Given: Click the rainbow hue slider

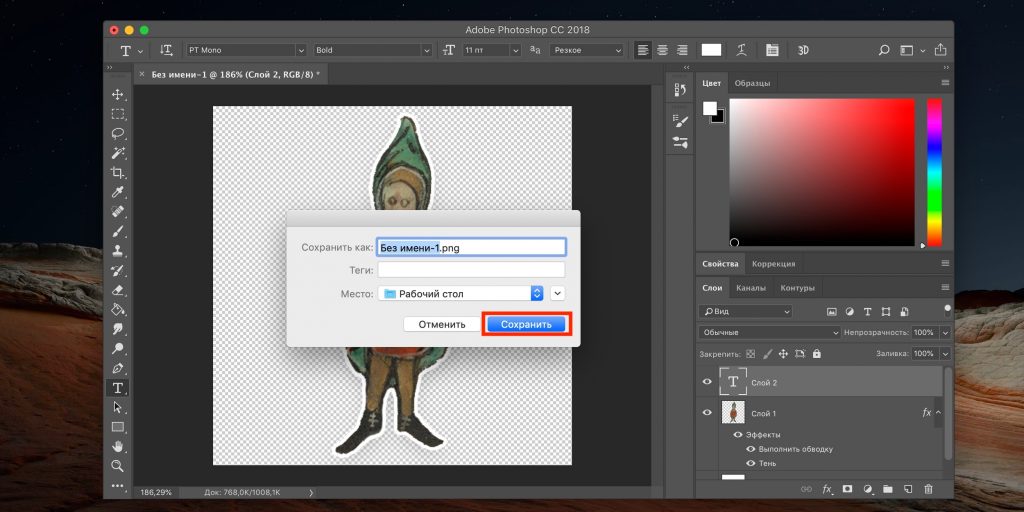Looking at the screenshot, I should [x=934, y=172].
